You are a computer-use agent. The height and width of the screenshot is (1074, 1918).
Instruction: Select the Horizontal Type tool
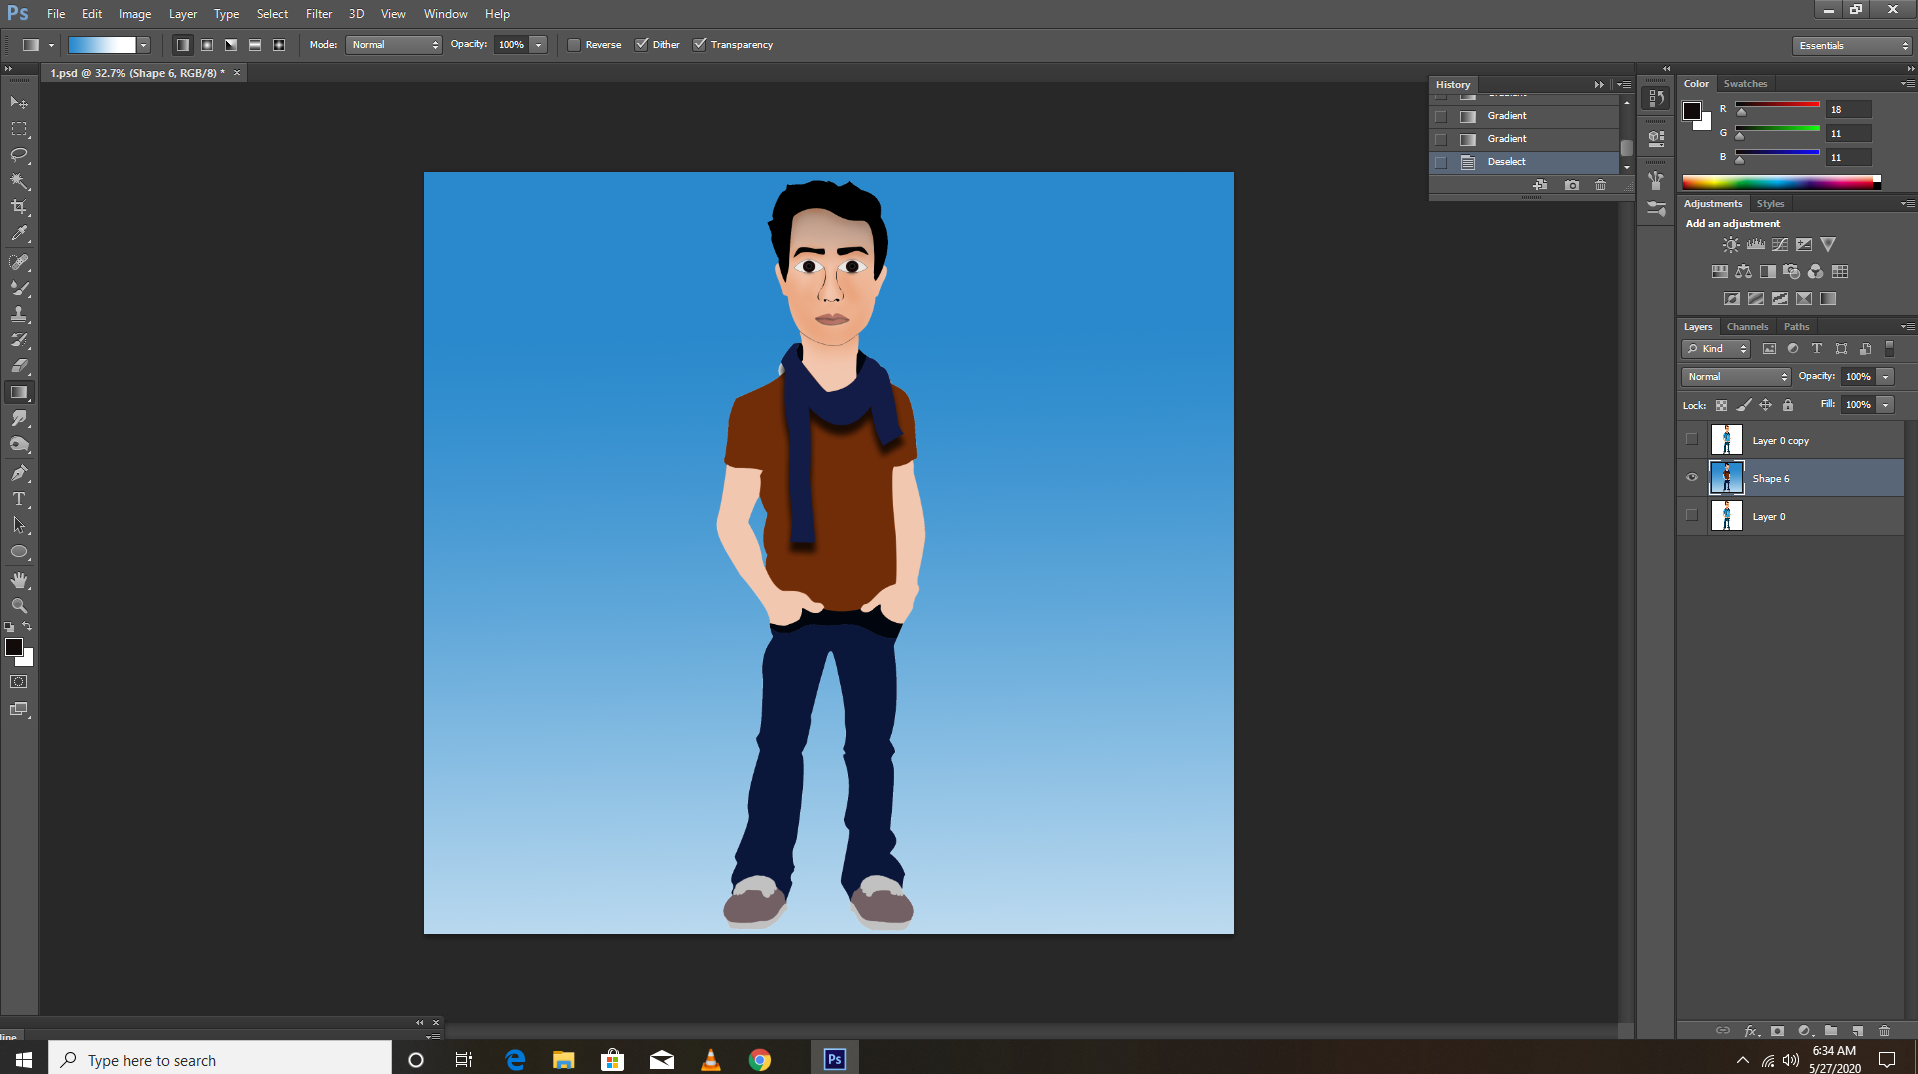coord(19,499)
